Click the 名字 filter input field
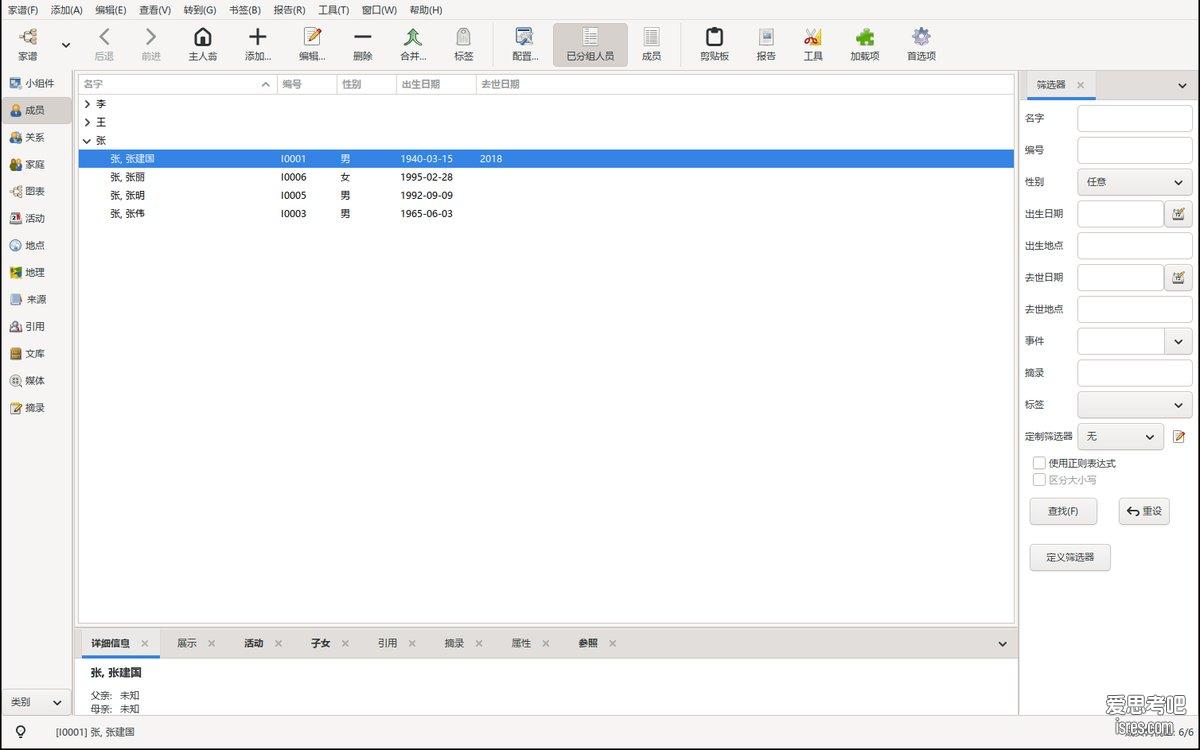 pyautogui.click(x=1135, y=118)
